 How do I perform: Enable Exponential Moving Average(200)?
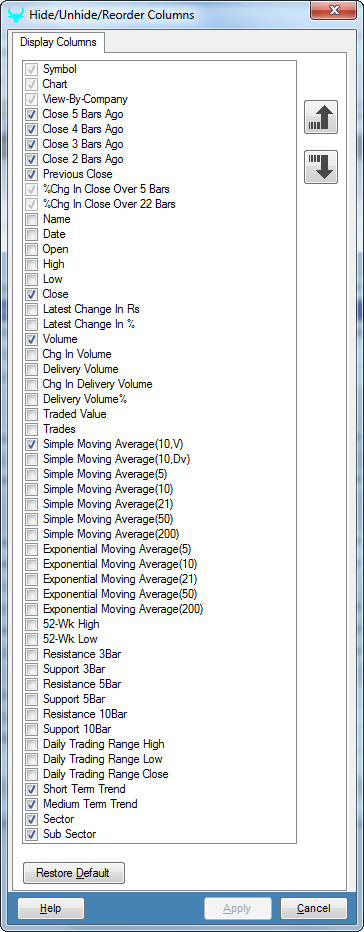[32, 609]
